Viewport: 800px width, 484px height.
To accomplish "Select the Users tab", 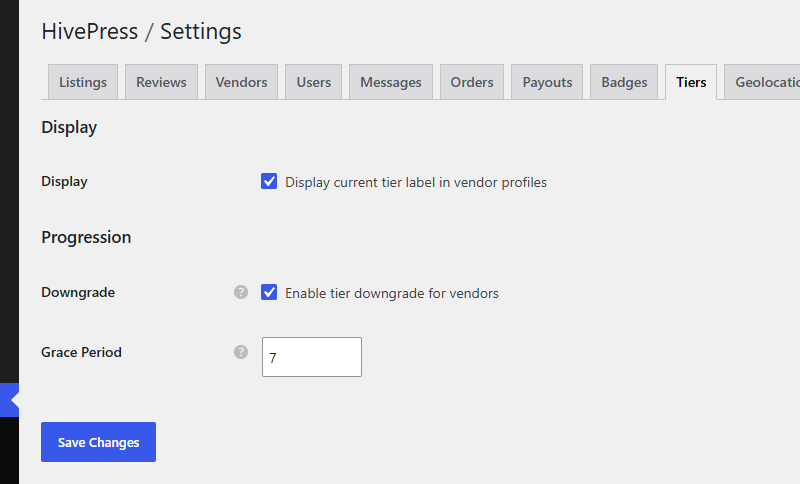I will coord(313,82).
